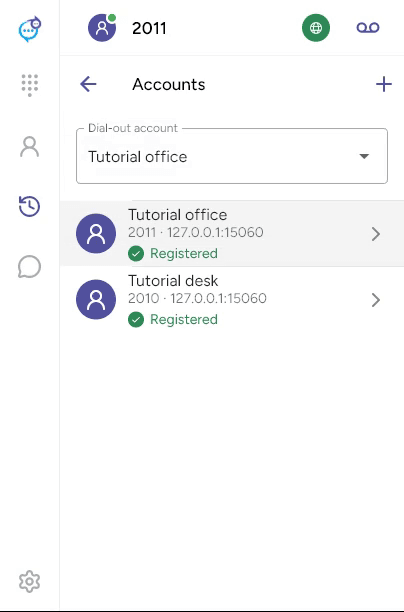Click the Accounts heading
Viewport: 404px width, 612px height.
(169, 84)
